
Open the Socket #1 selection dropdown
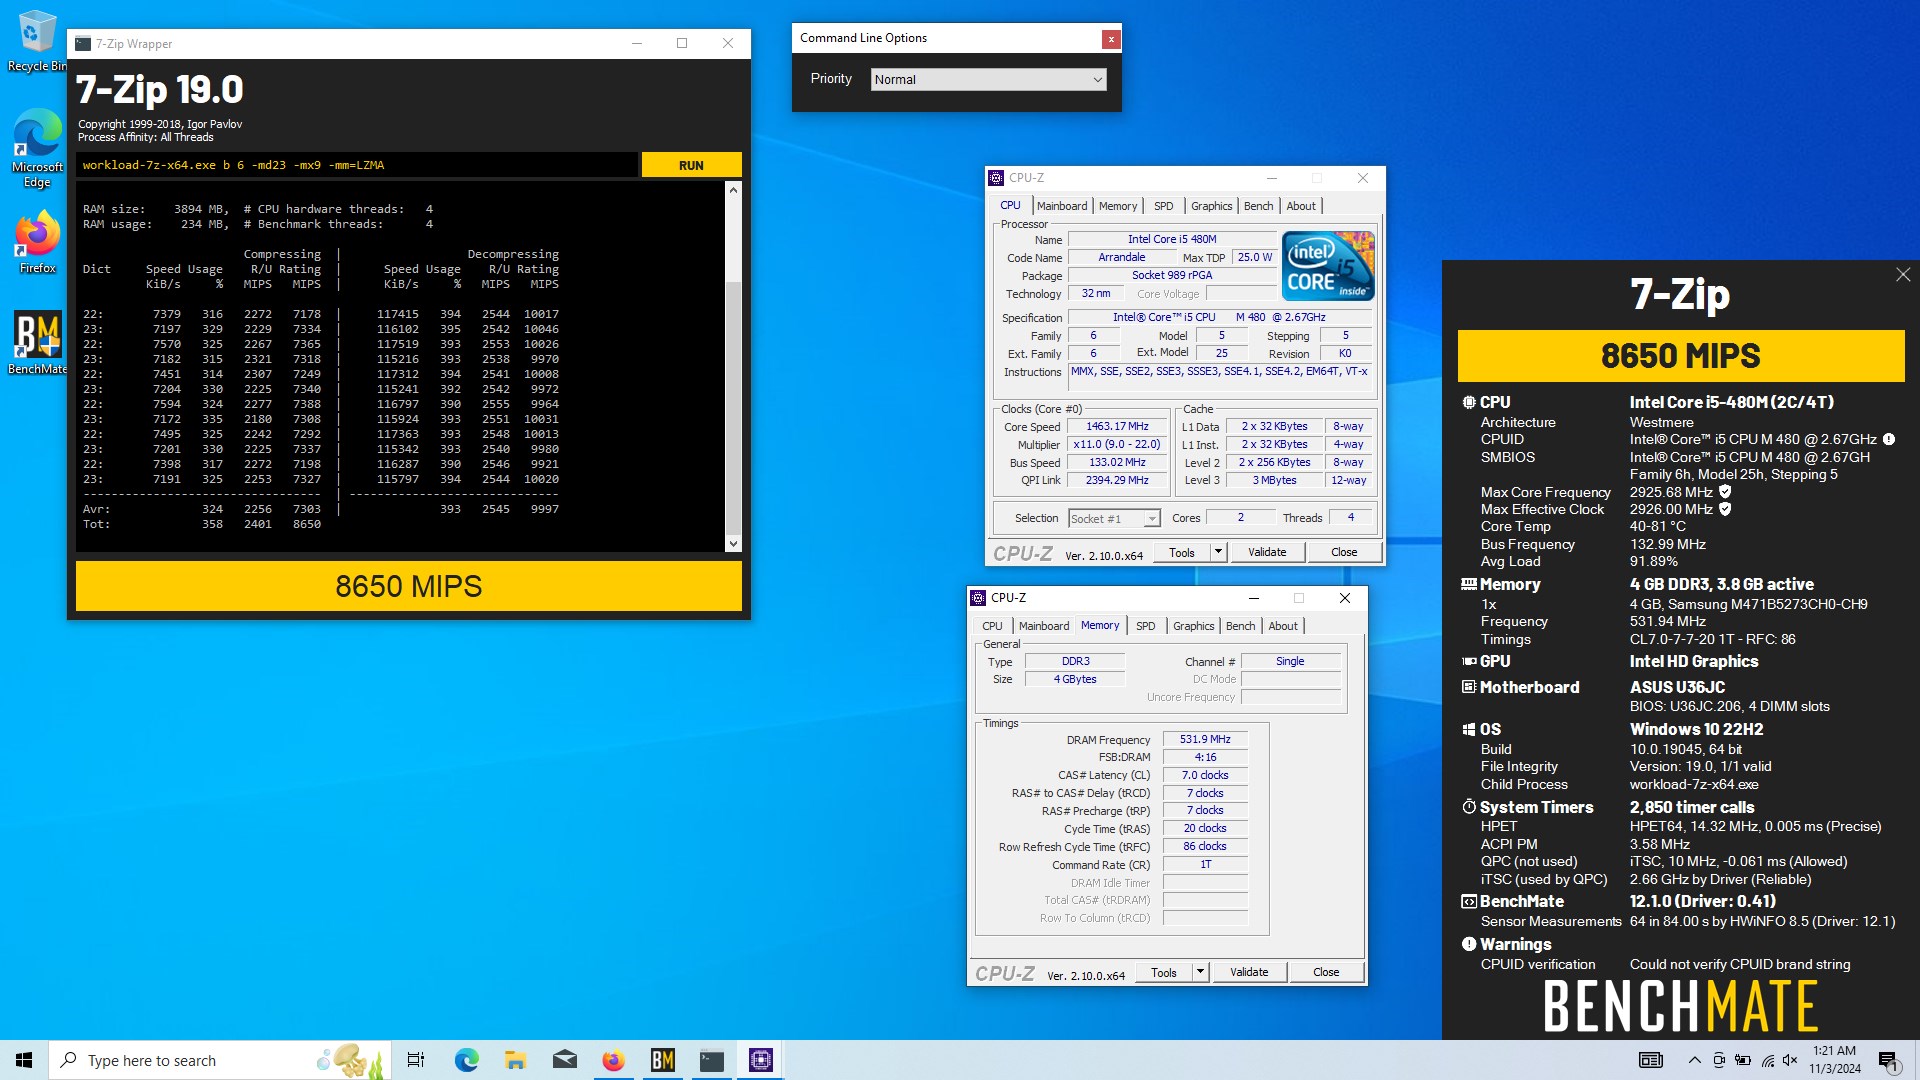click(1114, 518)
